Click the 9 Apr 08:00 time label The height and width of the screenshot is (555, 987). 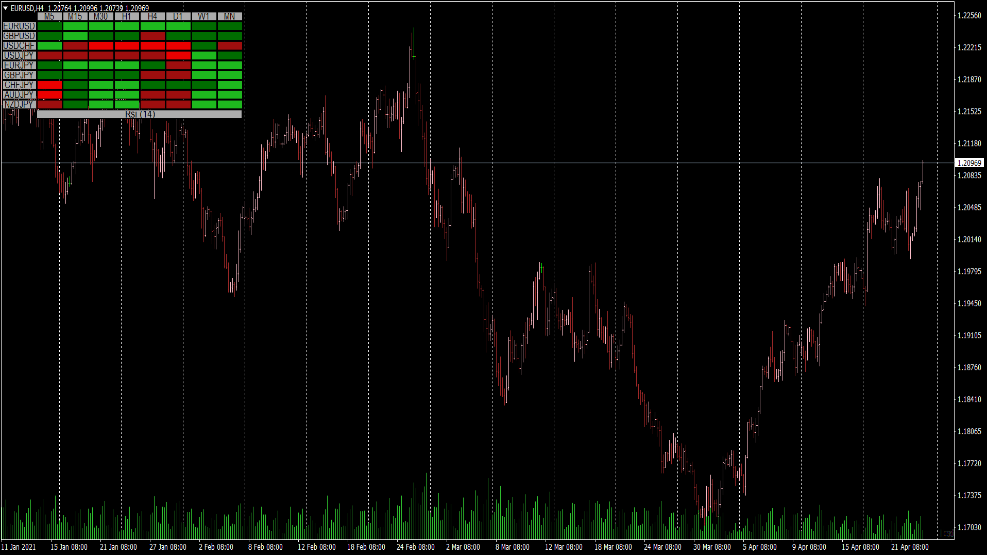[809, 547]
